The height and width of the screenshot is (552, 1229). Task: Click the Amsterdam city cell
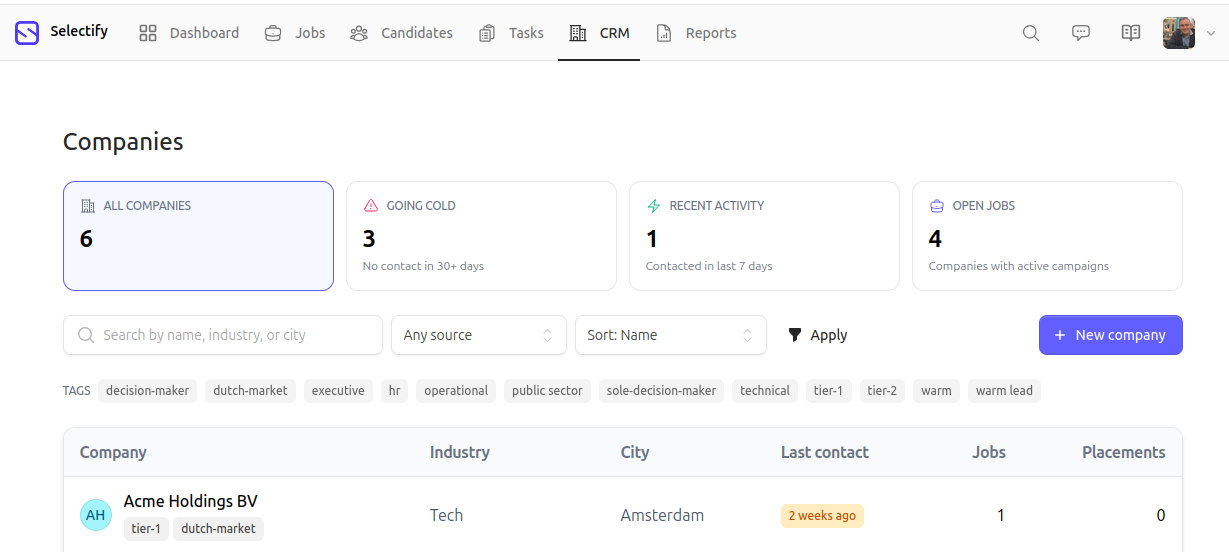click(x=662, y=516)
